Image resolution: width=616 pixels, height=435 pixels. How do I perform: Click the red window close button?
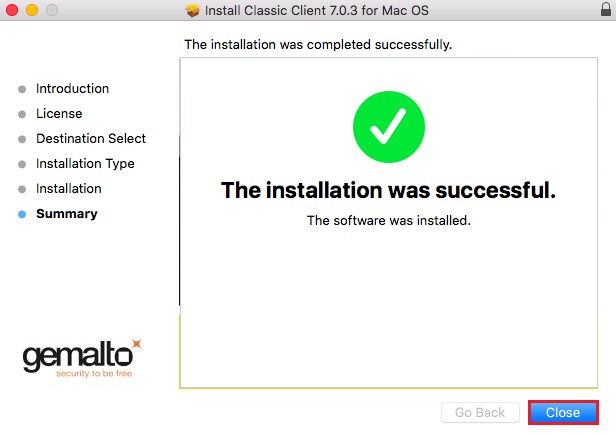click(x=12, y=10)
